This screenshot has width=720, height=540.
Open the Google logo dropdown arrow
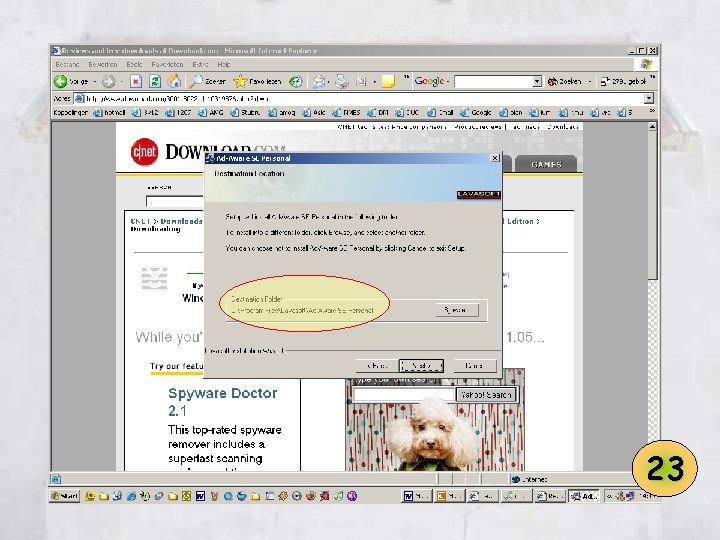click(x=448, y=82)
